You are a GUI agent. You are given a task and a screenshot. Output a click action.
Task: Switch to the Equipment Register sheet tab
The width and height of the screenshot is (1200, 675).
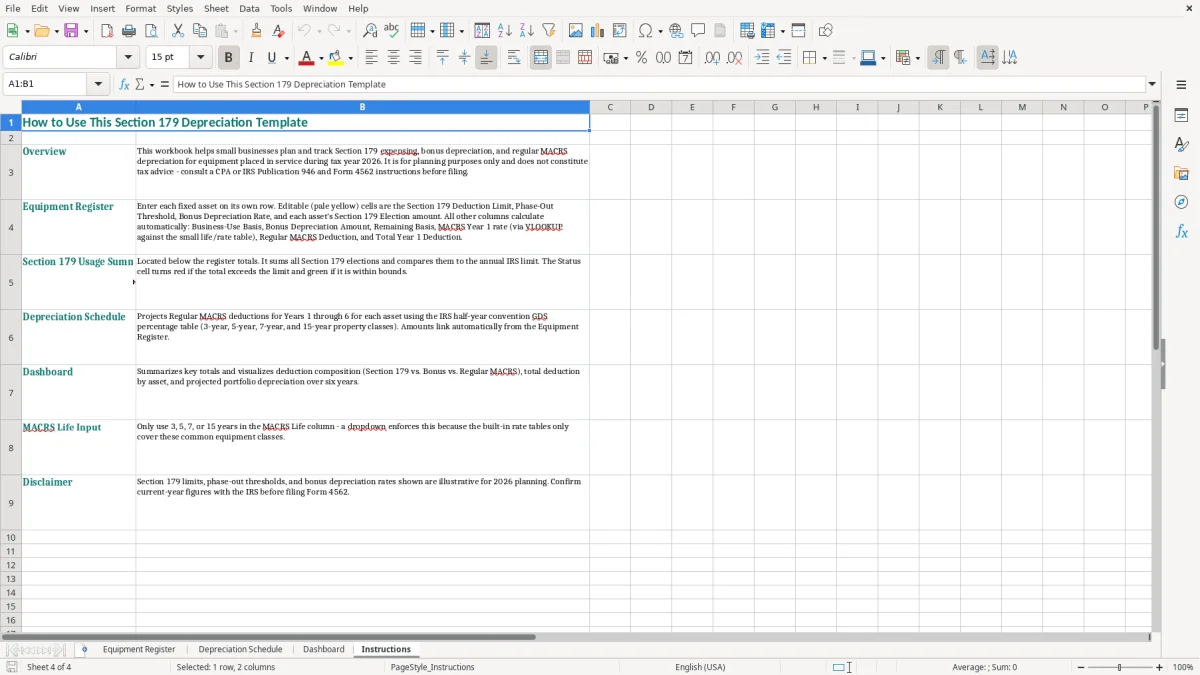(139, 649)
